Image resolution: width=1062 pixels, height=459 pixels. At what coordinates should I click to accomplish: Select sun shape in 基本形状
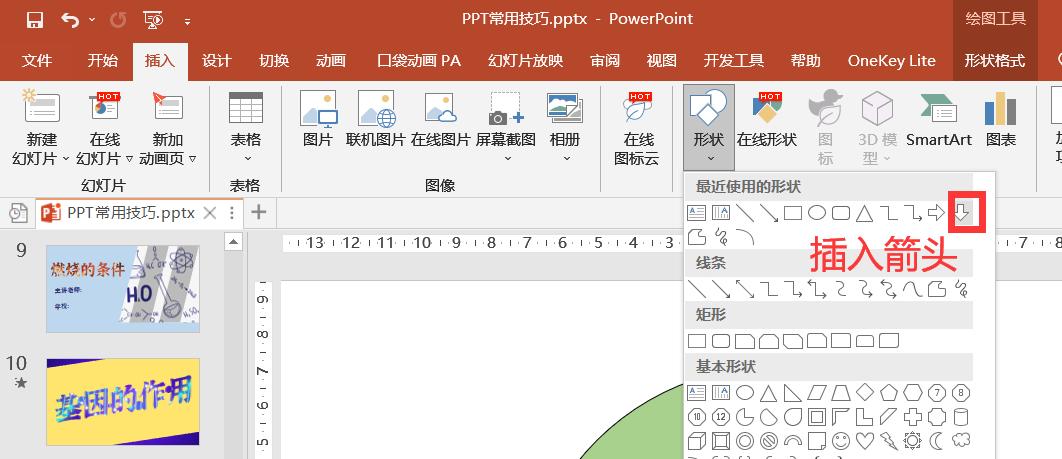click(x=912, y=441)
